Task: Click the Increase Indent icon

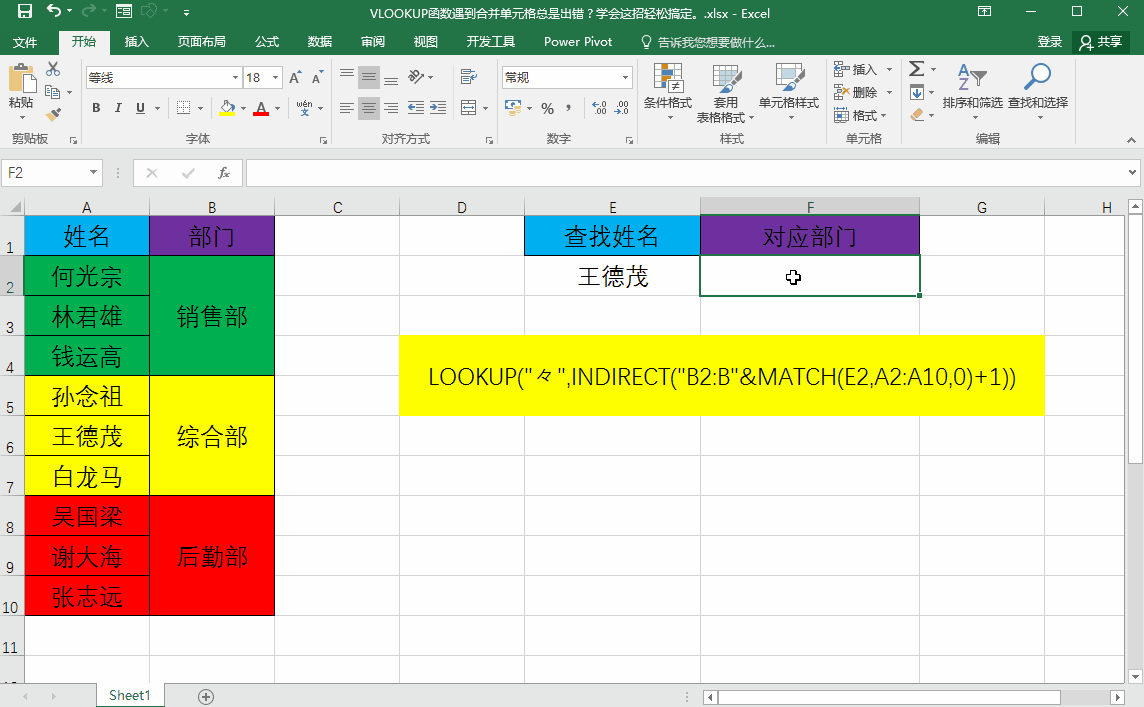Action: [x=438, y=108]
